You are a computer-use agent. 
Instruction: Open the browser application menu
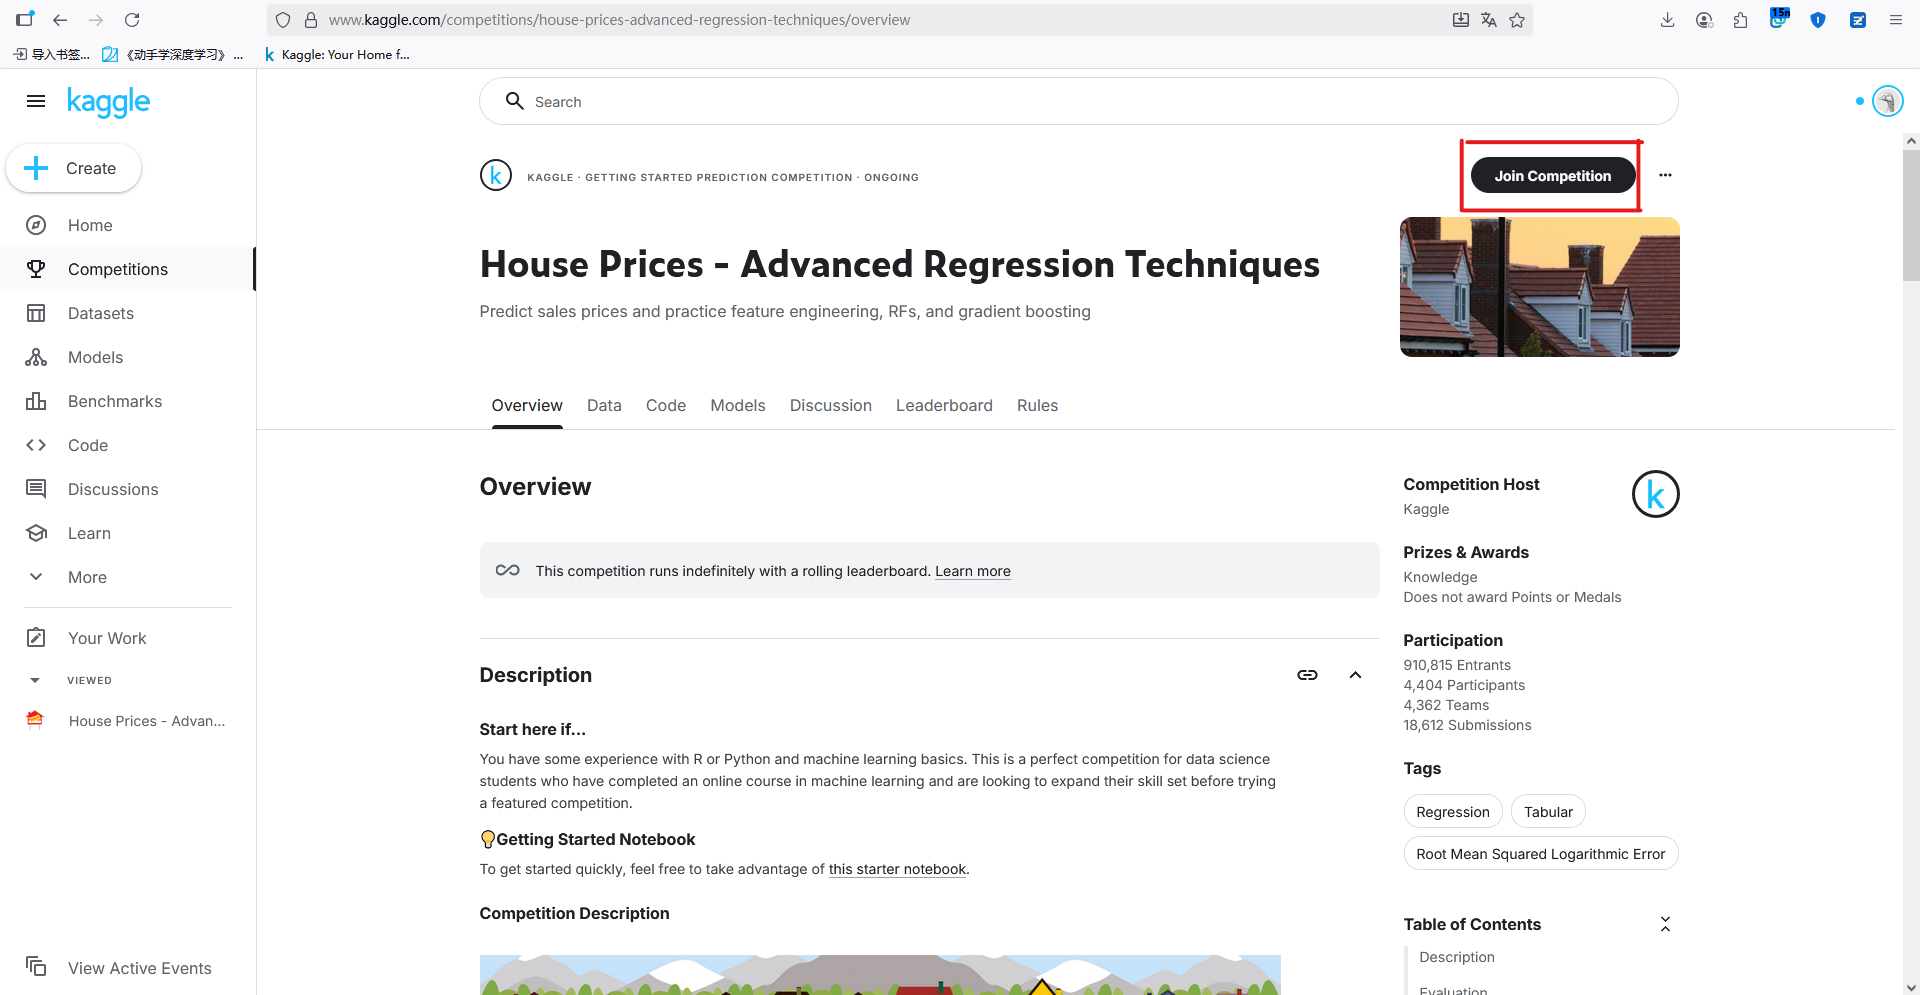point(1895,20)
